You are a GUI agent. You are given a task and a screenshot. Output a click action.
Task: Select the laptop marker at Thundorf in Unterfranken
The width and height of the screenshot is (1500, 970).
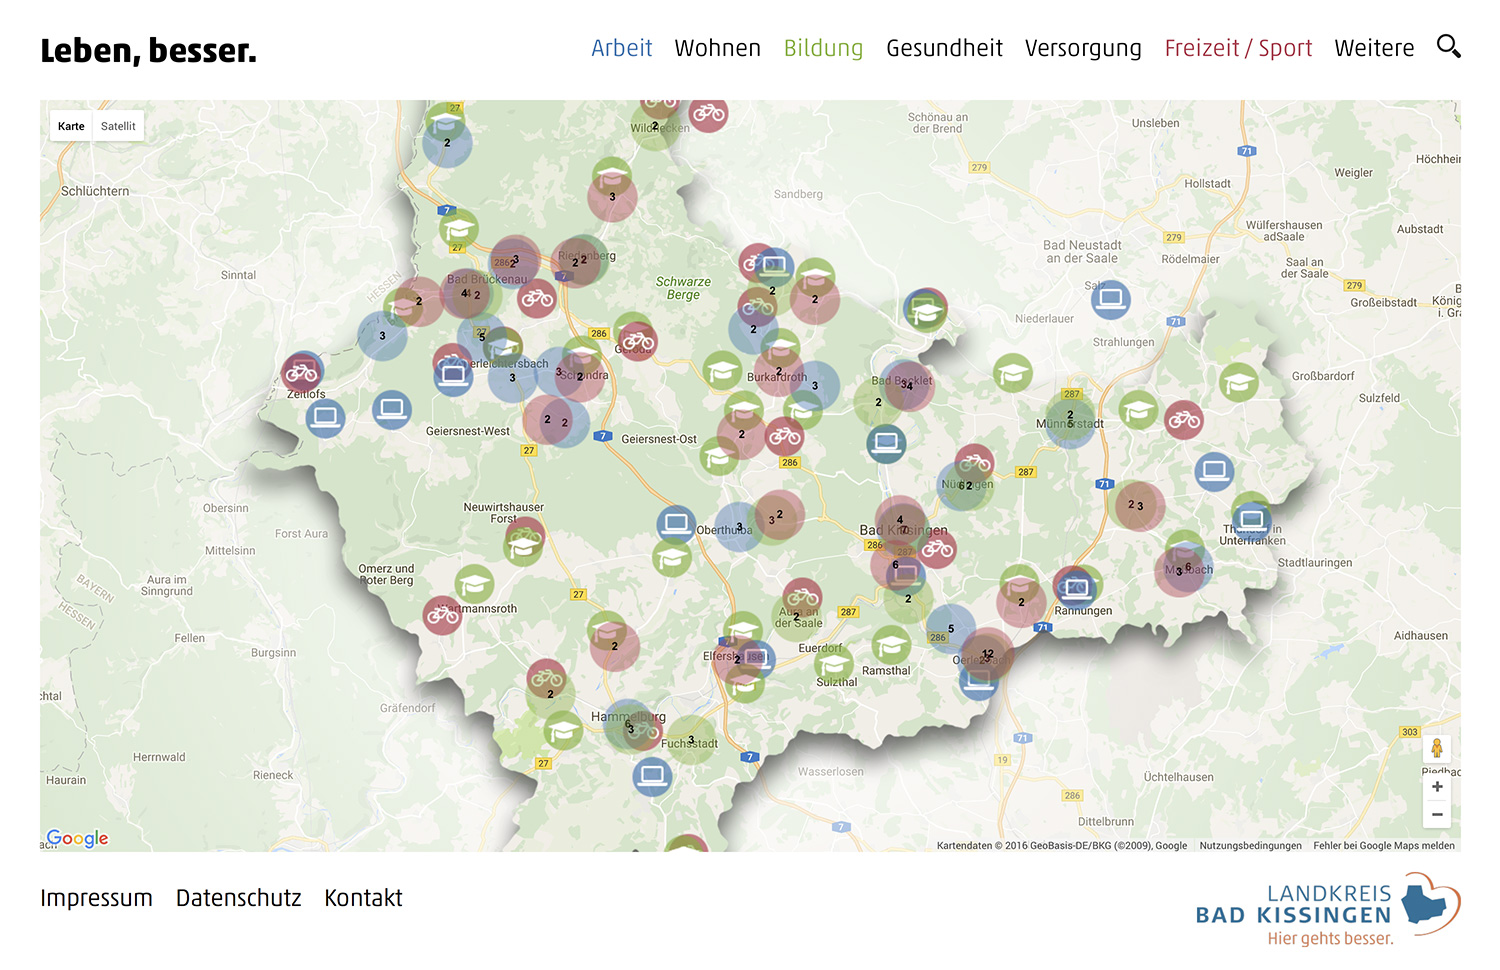click(x=1251, y=520)
